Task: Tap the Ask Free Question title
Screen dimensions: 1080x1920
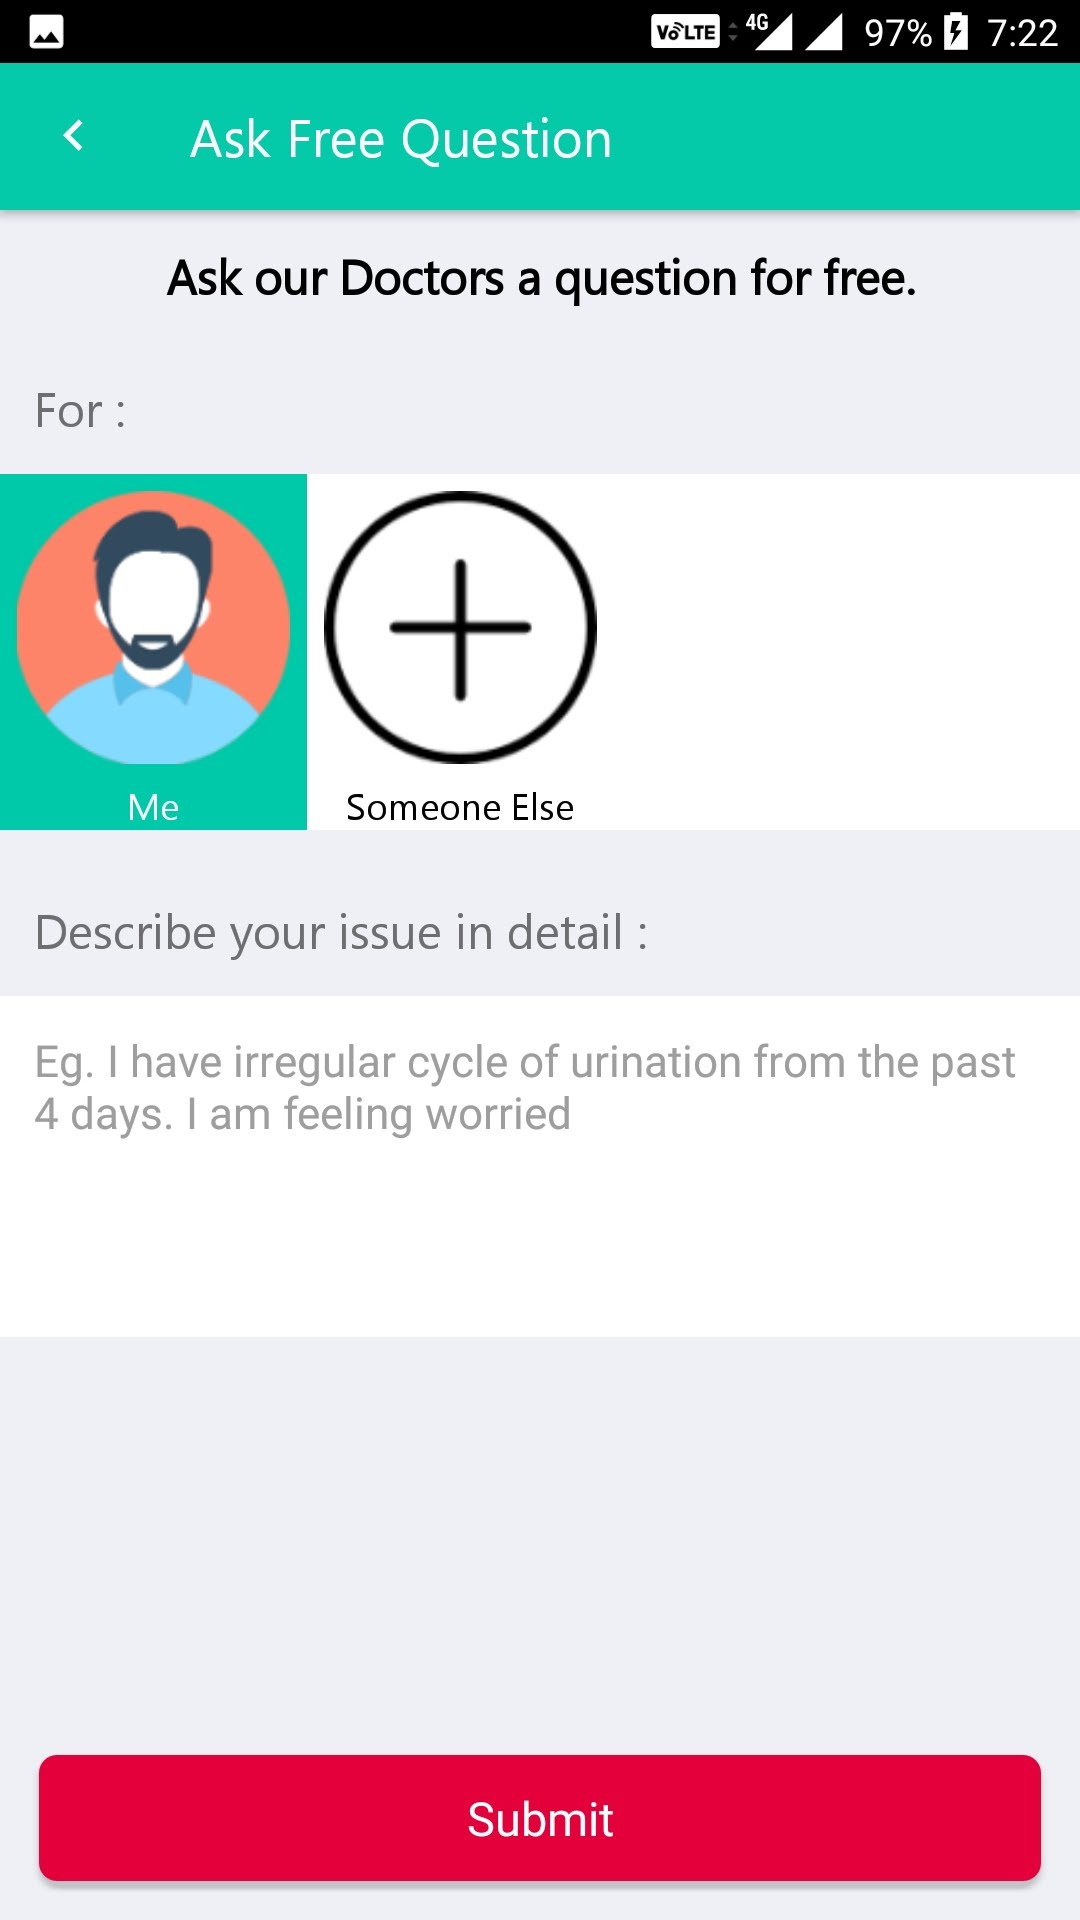Action: [401, 139]
